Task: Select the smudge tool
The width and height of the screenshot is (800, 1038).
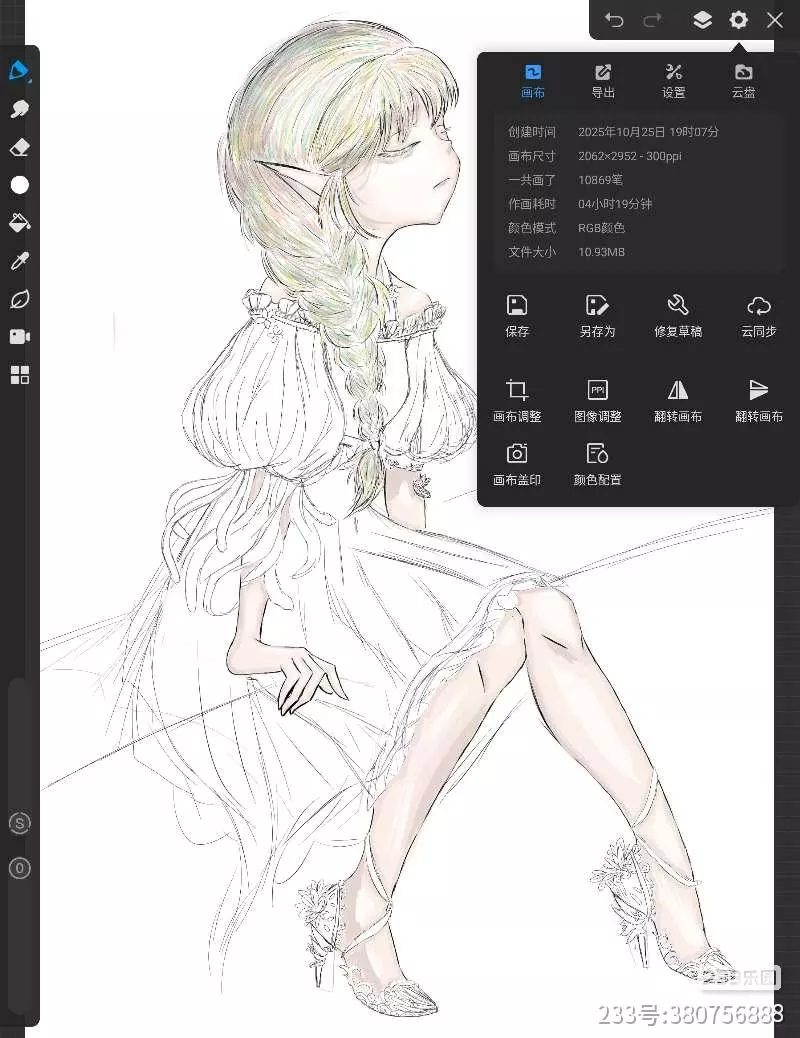Action: (19, 109)
